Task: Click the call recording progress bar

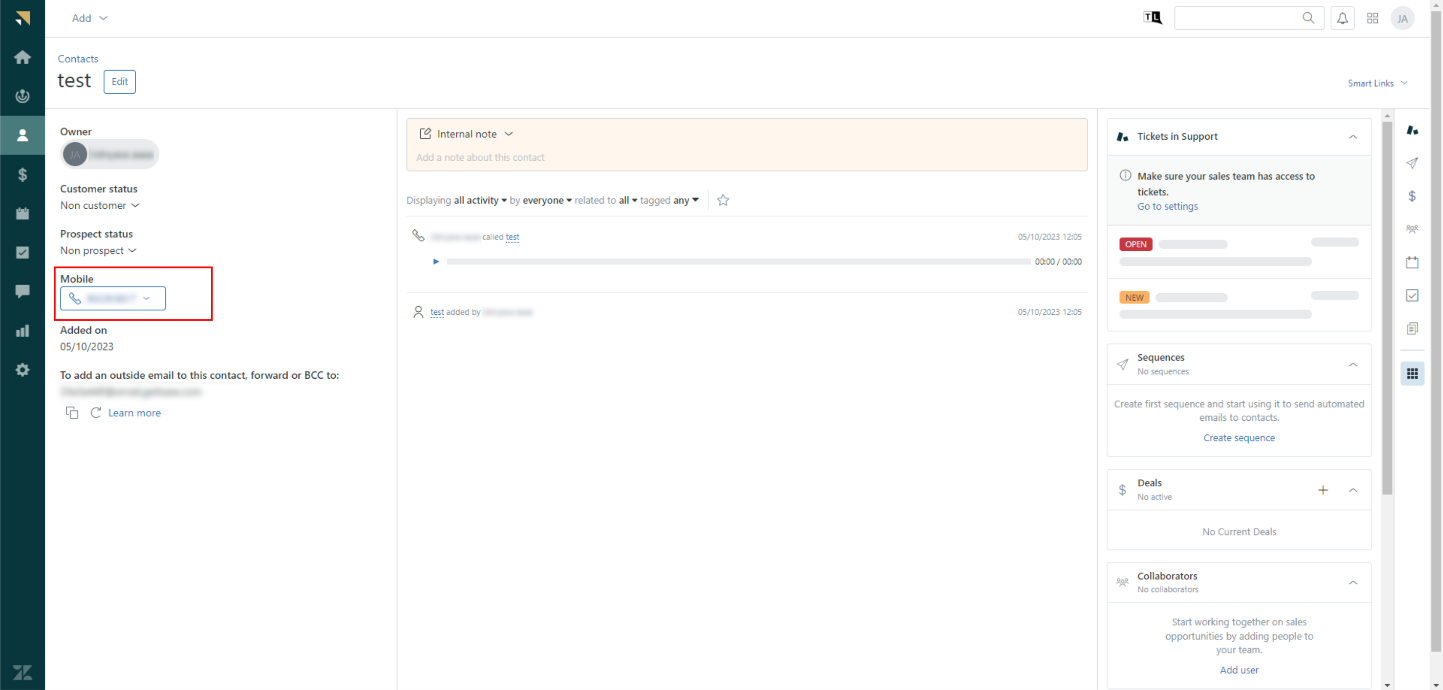Action: [x=738, y=262]
